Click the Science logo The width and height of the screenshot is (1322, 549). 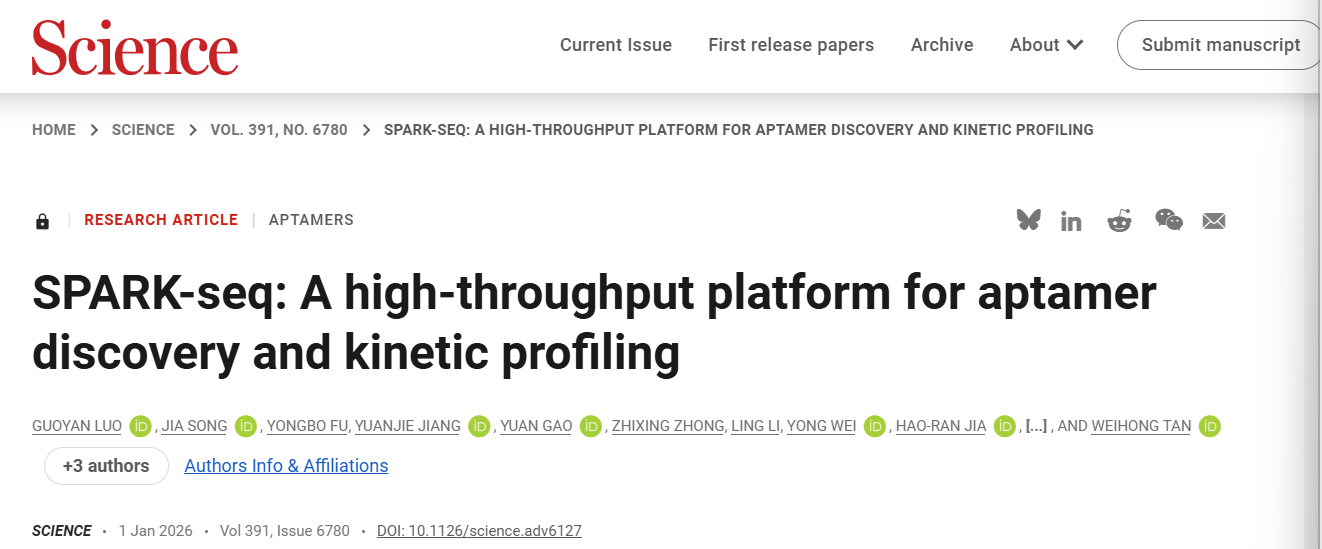[x=135, y=46]
